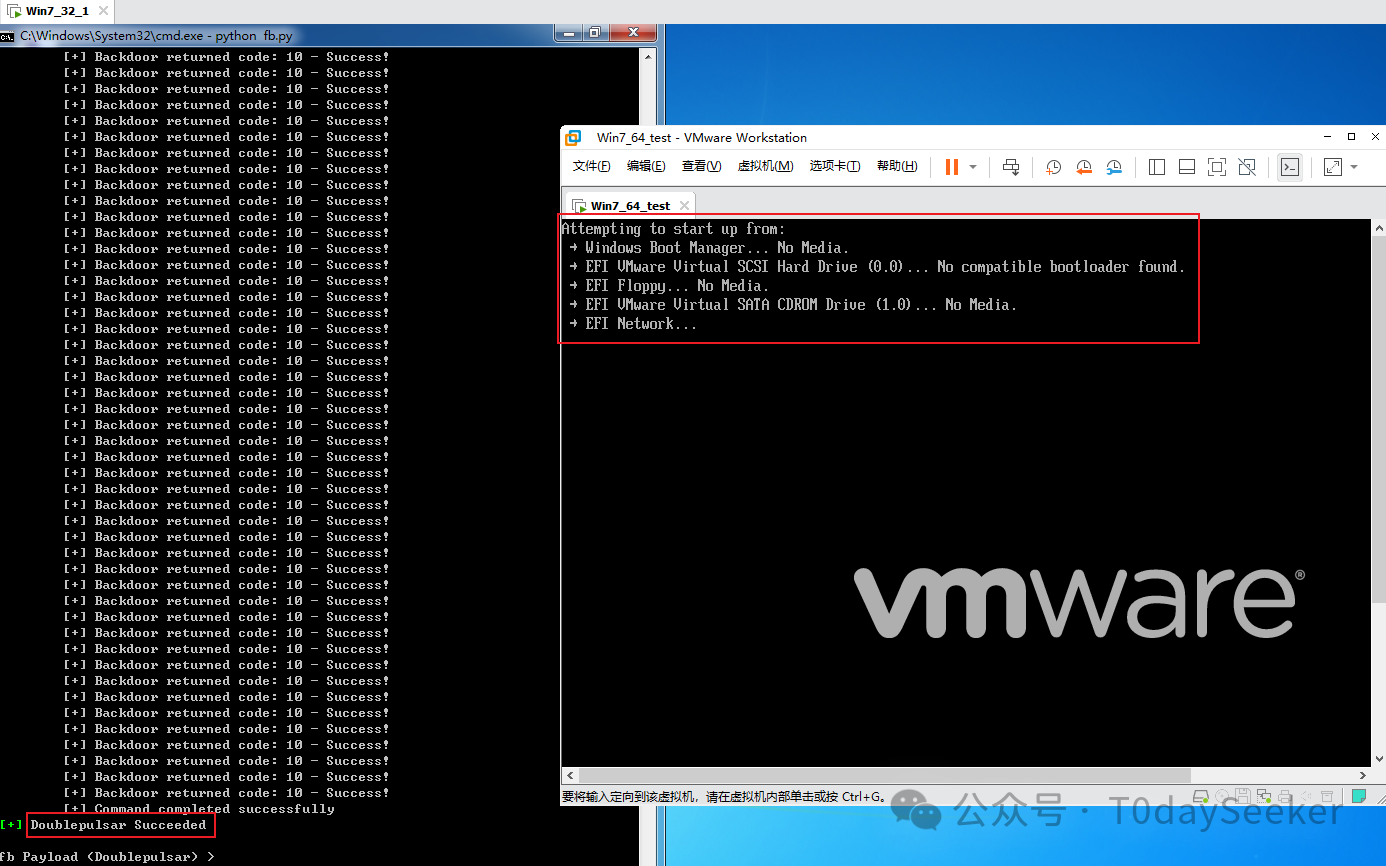Toggle the console view button

[x=1290, y=167]
